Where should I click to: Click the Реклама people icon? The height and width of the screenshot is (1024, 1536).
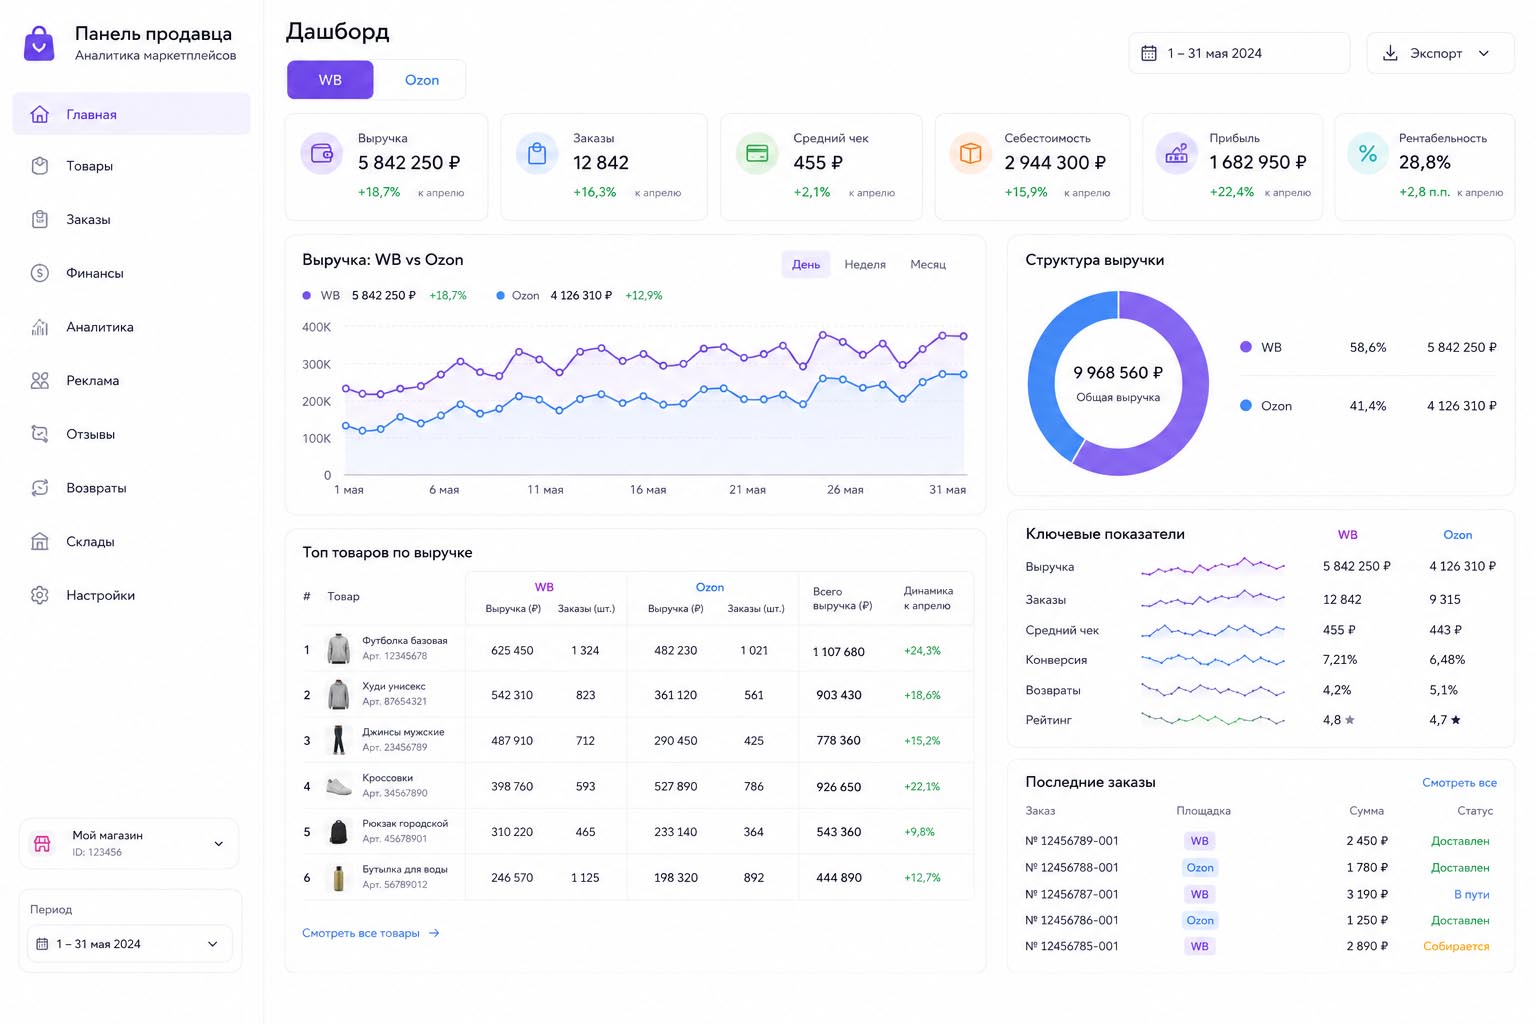(x=40, y=381)
